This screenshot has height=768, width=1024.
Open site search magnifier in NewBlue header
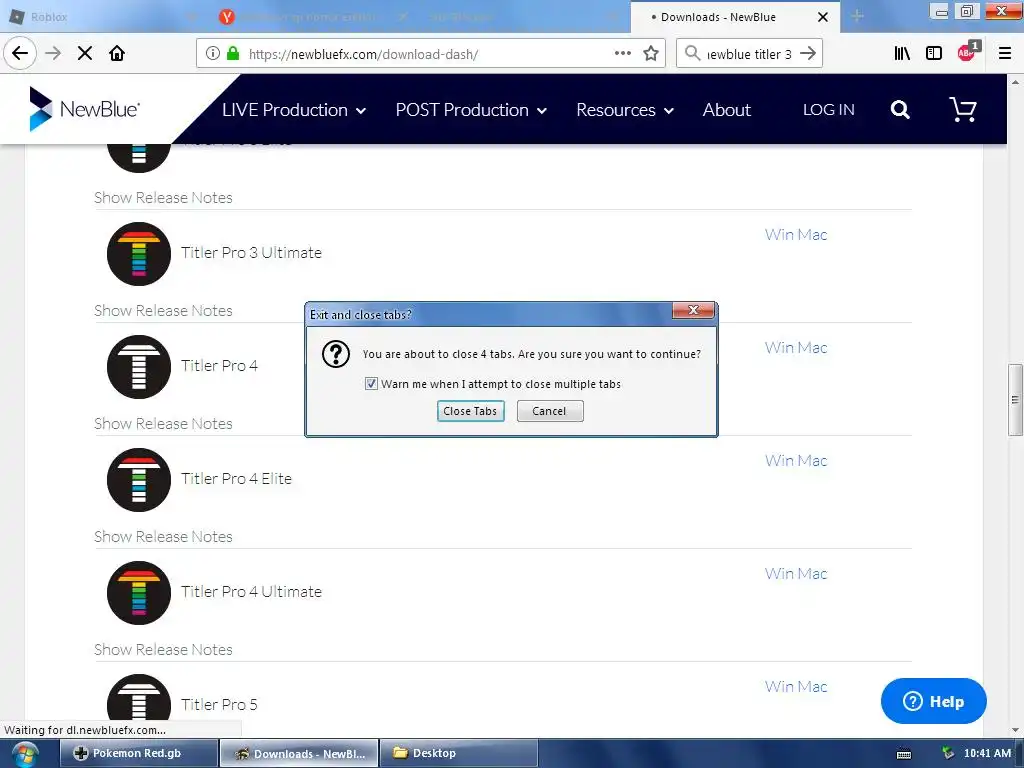[x=900, y=110]
